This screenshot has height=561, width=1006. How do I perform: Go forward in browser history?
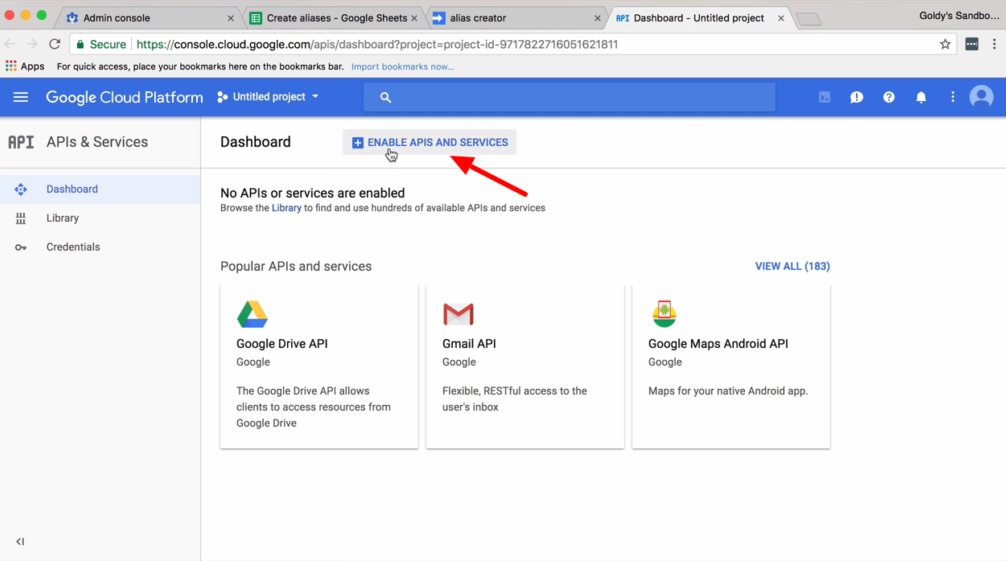tap(31, 44)
